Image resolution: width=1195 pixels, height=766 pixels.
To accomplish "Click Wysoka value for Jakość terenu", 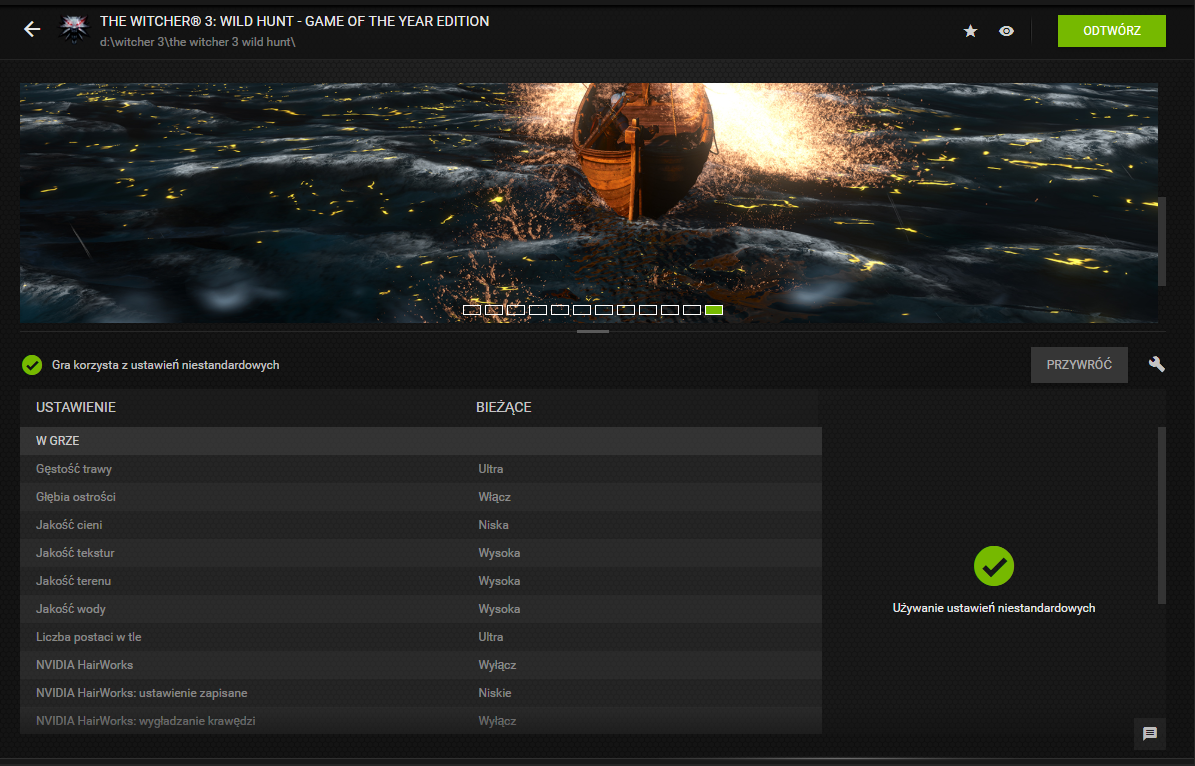I will [499, 581].
